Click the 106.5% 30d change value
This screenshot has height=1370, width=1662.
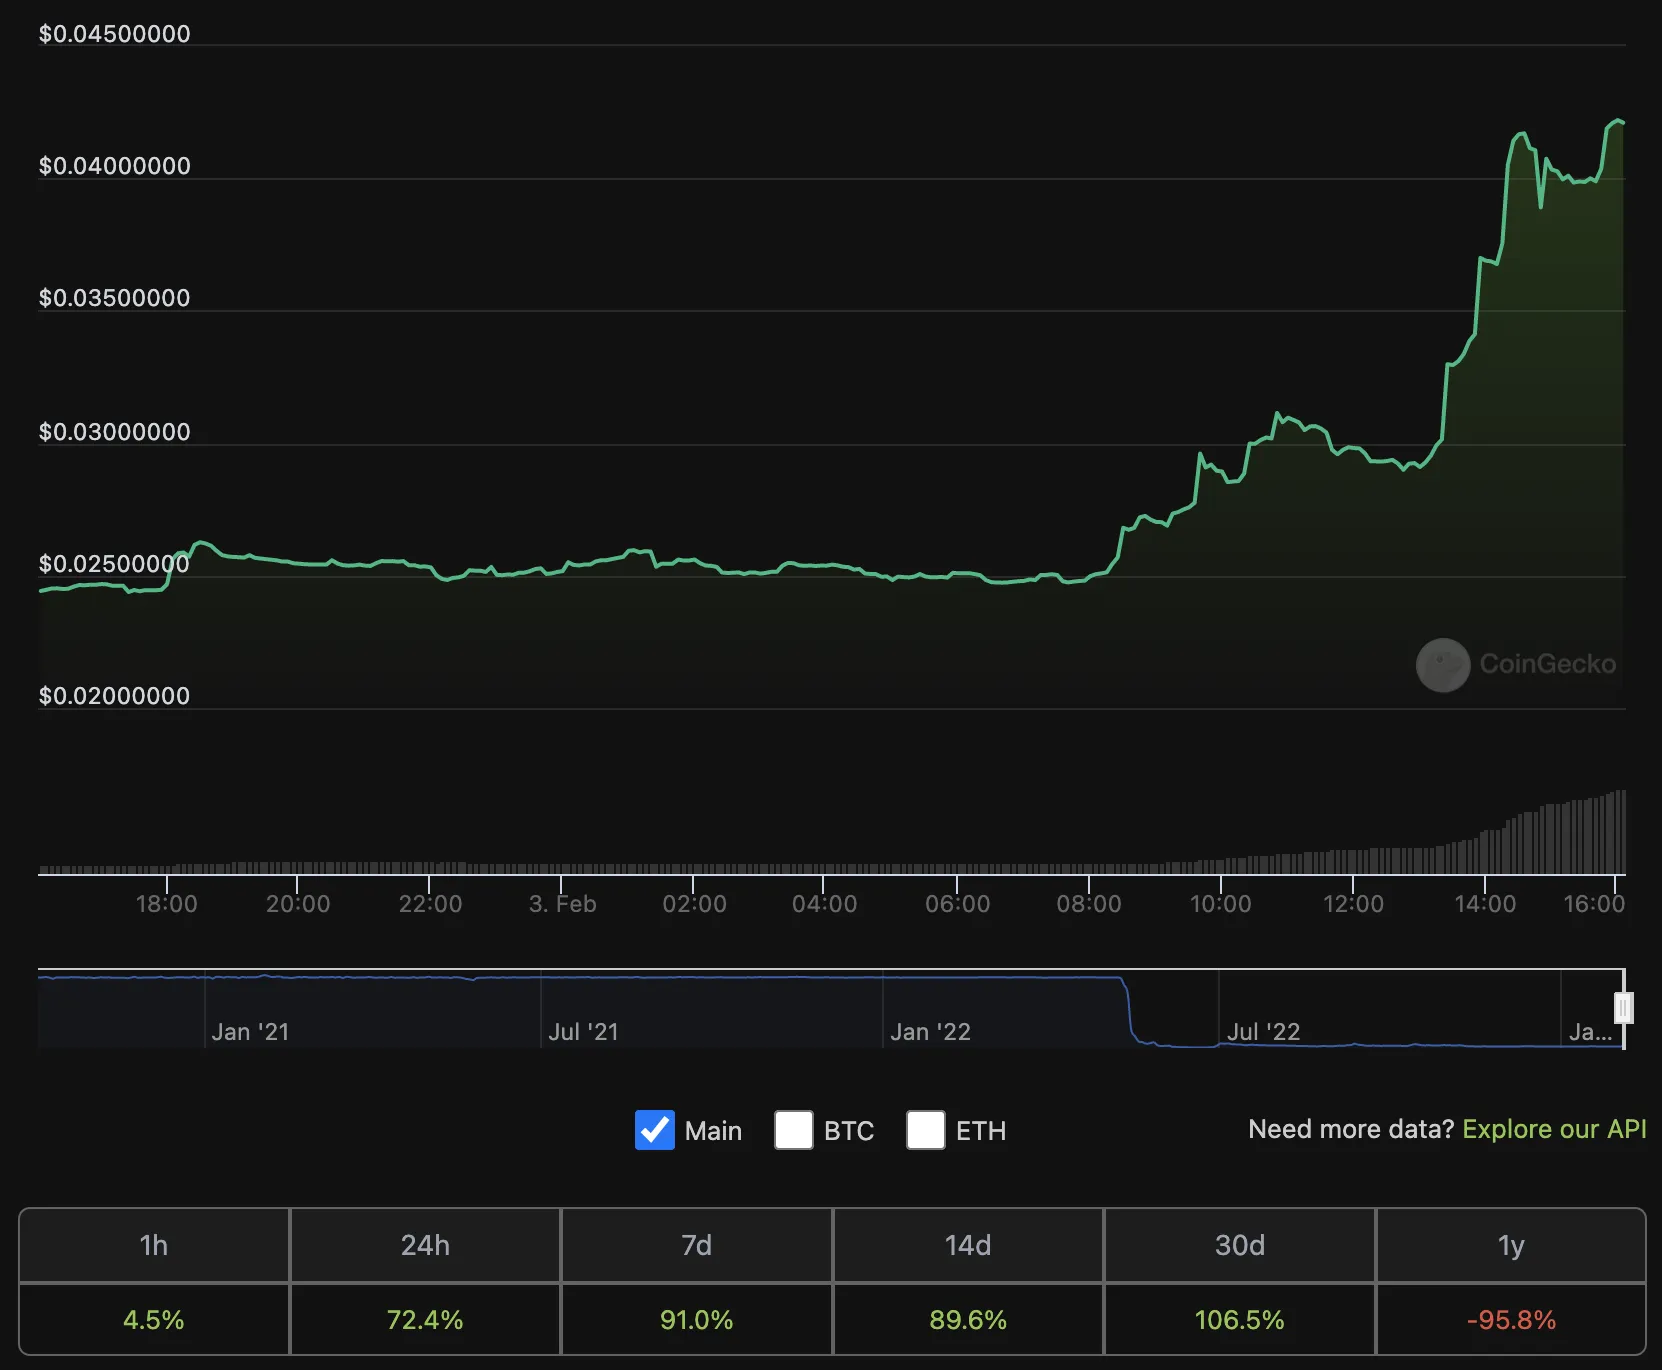(1240, 1320)
